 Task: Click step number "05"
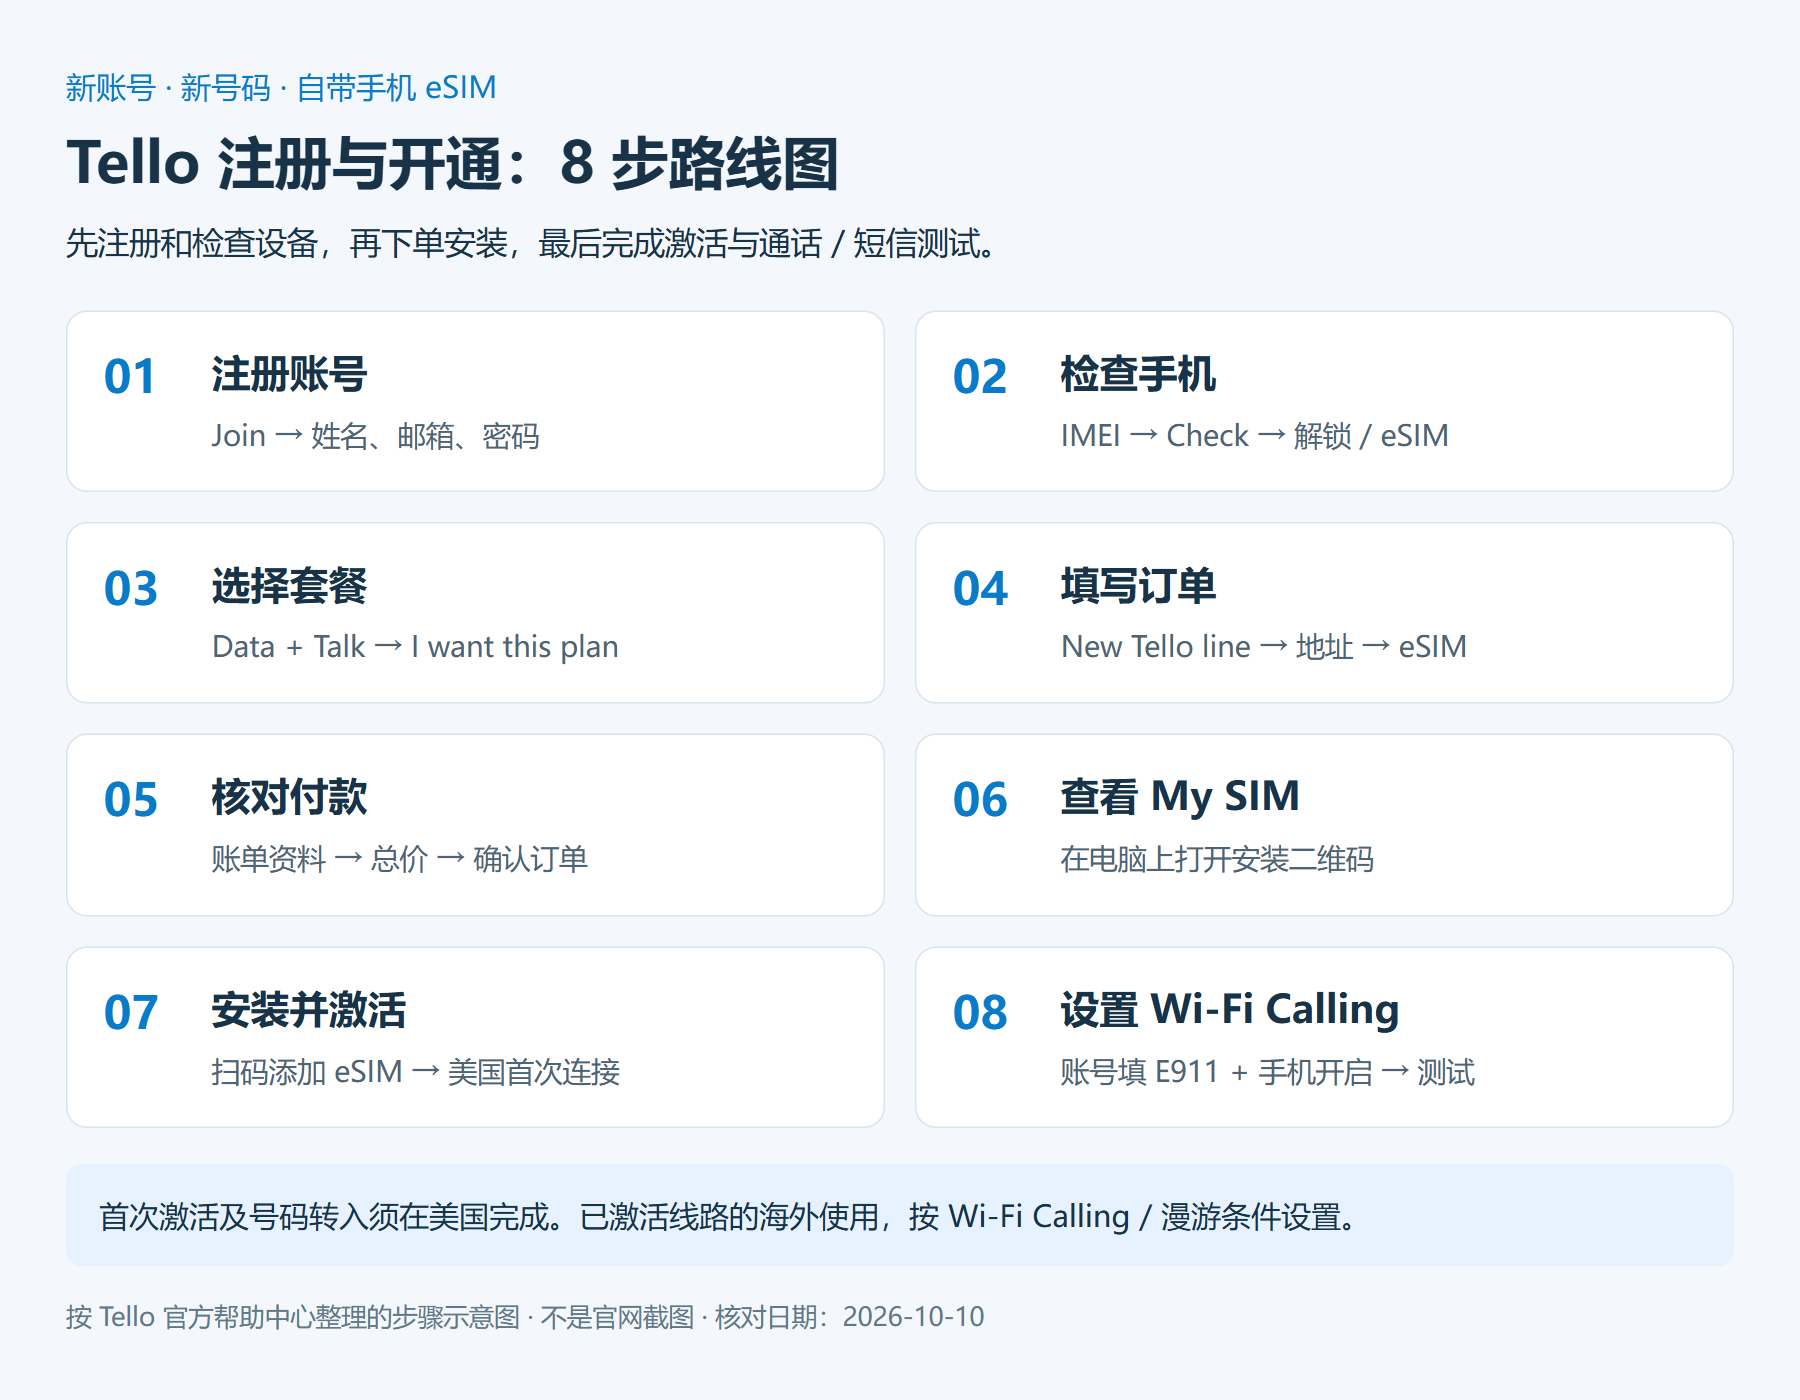[131, 800]
